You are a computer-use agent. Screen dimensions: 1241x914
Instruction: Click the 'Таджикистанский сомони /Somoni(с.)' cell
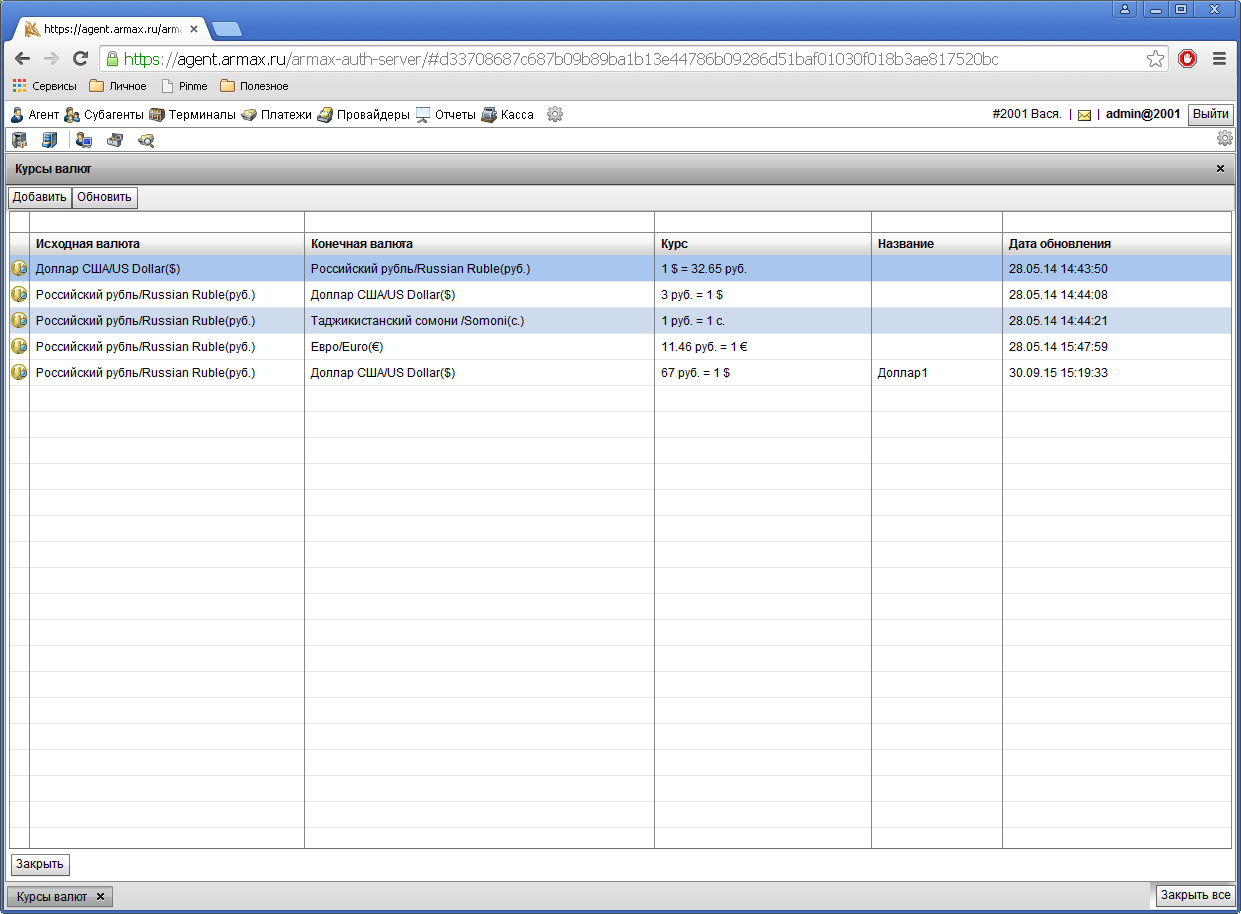click(479, 321)
